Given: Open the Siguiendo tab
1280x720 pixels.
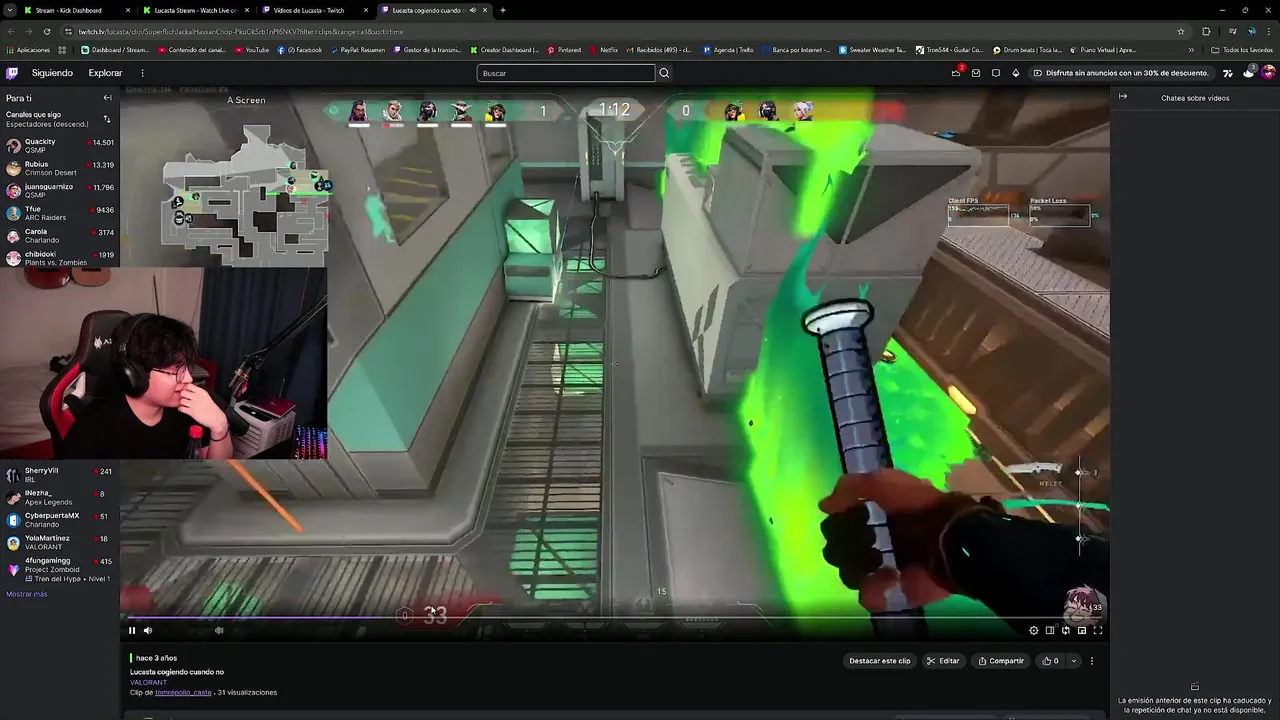Looking at the screenshot, I should 52,73.
